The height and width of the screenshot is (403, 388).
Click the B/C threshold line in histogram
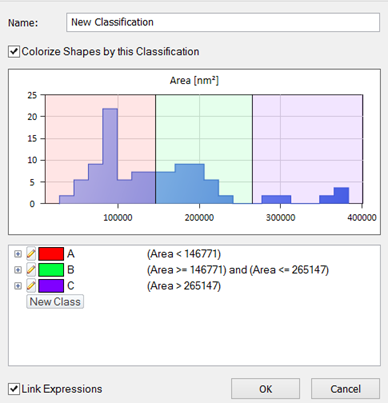point(252,149)
